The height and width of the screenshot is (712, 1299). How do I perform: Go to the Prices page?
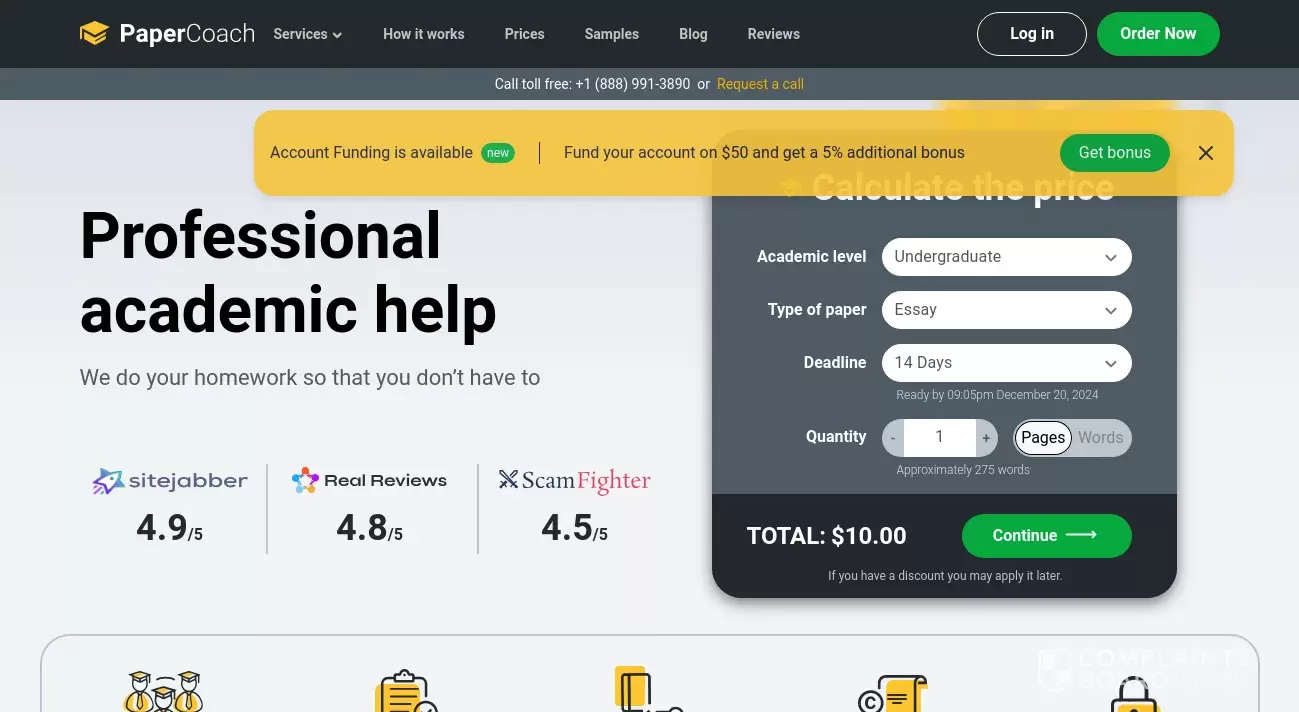[x=524, y=34]
